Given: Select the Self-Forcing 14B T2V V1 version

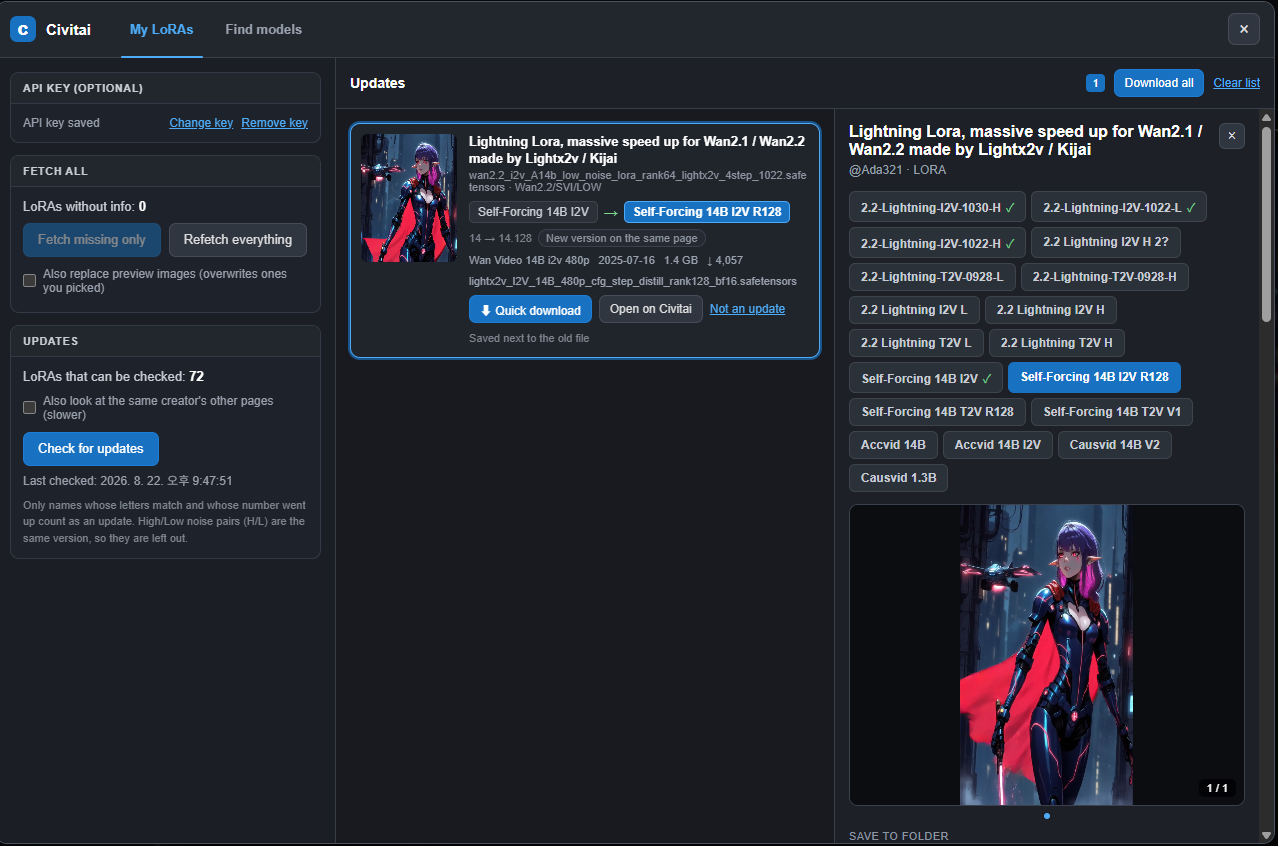Looking at the screenshot, I should (1112, 411).
